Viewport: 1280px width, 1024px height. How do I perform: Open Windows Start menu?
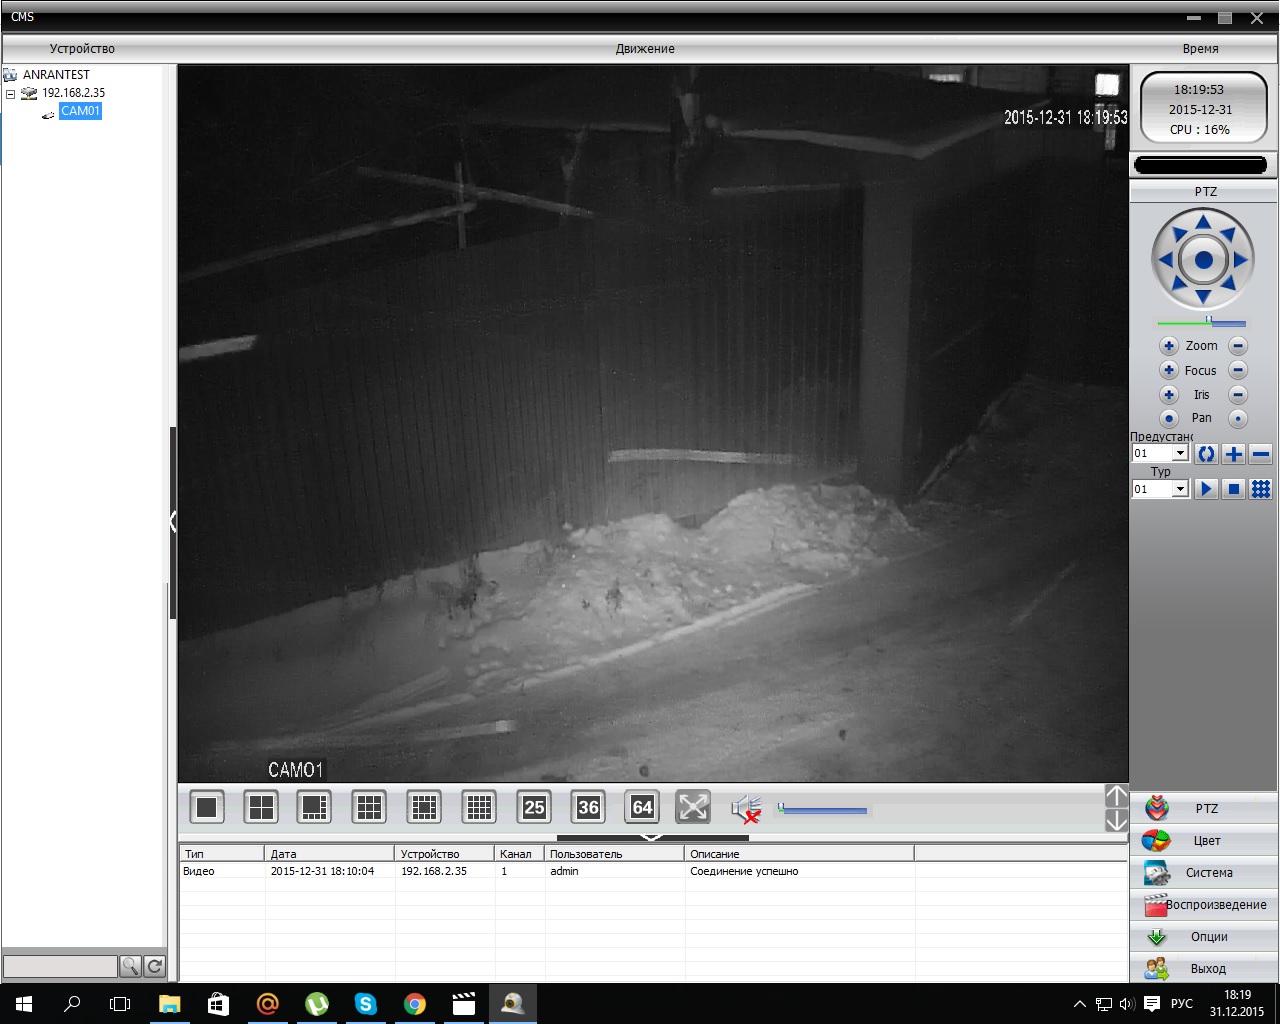coord(24,1004)
